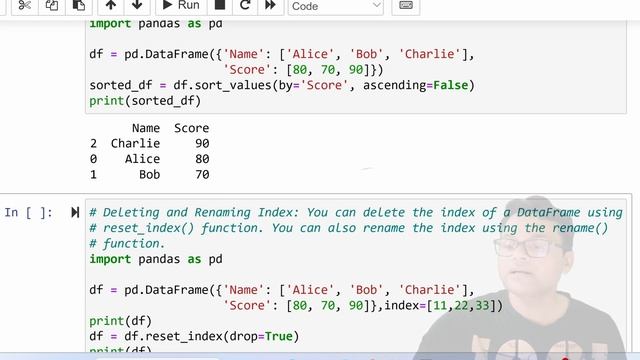The image size is (640, 360).
Task: Click import pandas line in second cell
Action: pos(156,259)
